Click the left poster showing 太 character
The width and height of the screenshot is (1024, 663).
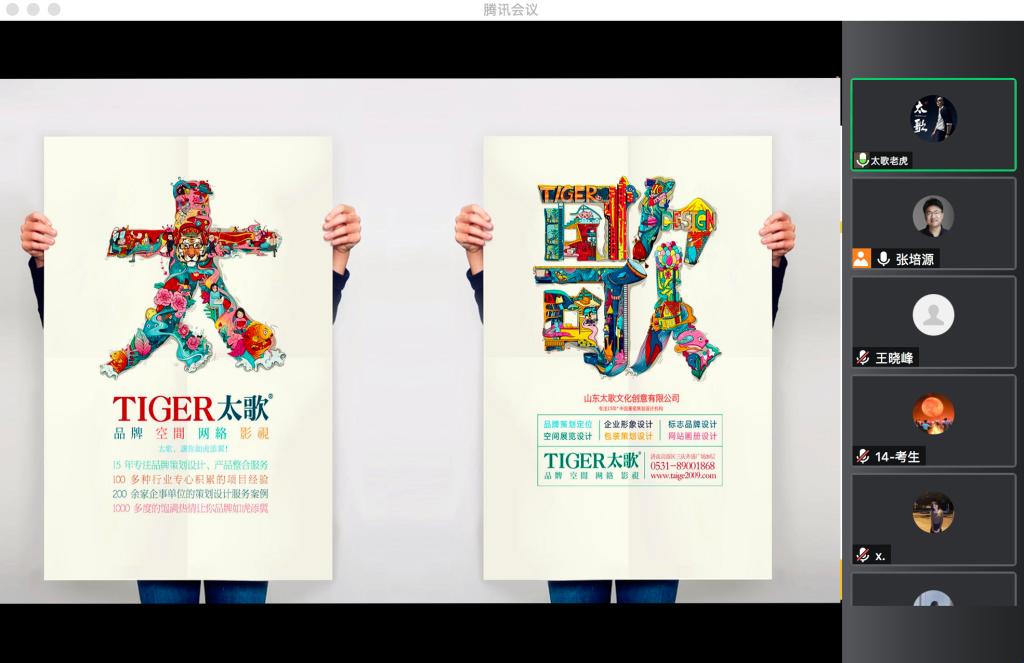[x=188, y=357]
